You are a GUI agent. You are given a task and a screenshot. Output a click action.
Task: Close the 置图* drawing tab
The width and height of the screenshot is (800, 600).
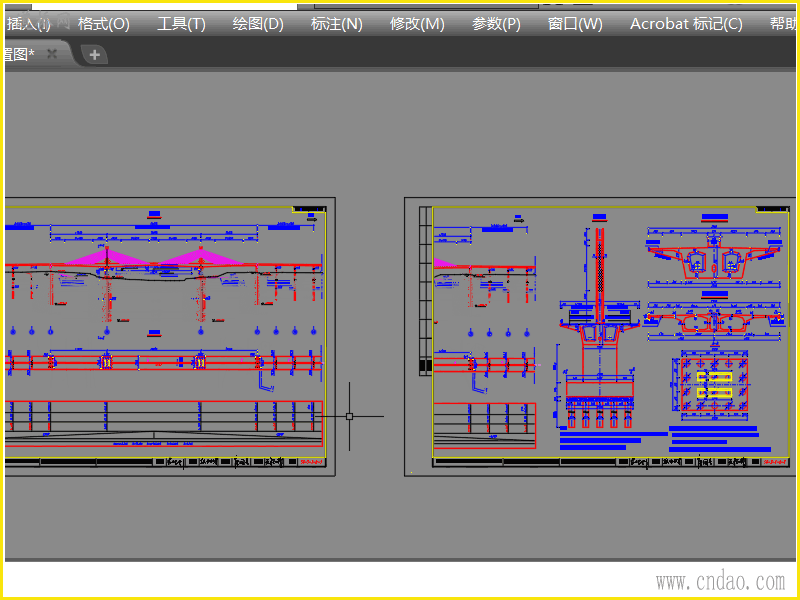[52, 54]
